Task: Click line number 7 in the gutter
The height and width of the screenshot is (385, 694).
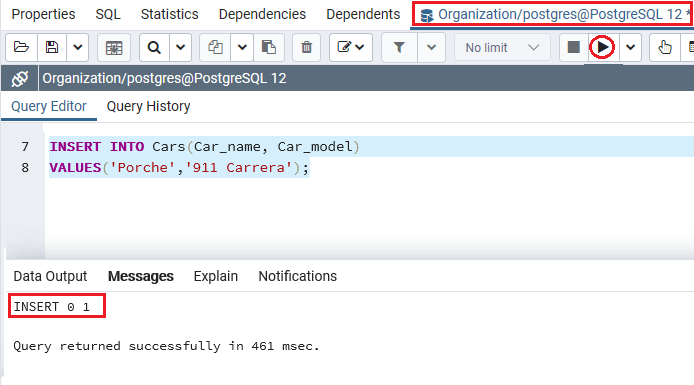Action: 25,146
